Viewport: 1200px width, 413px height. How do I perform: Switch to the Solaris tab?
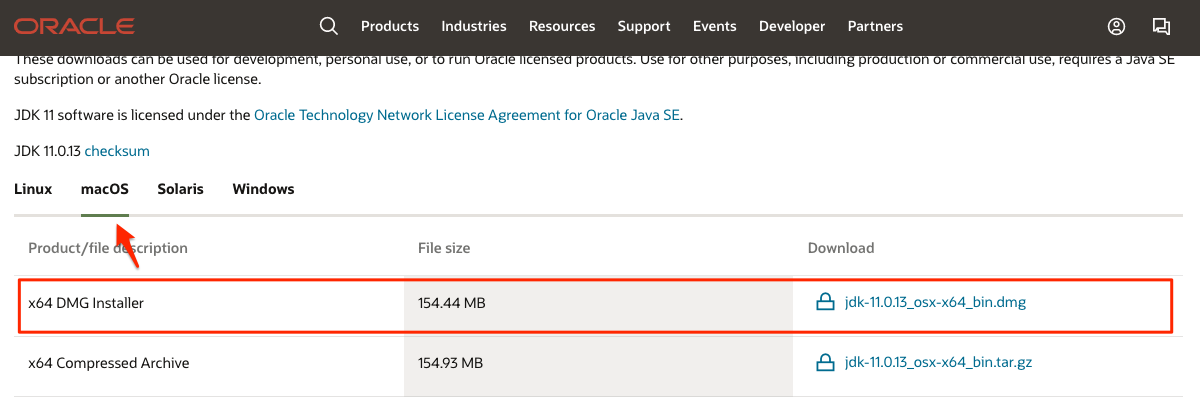point(180,189)
